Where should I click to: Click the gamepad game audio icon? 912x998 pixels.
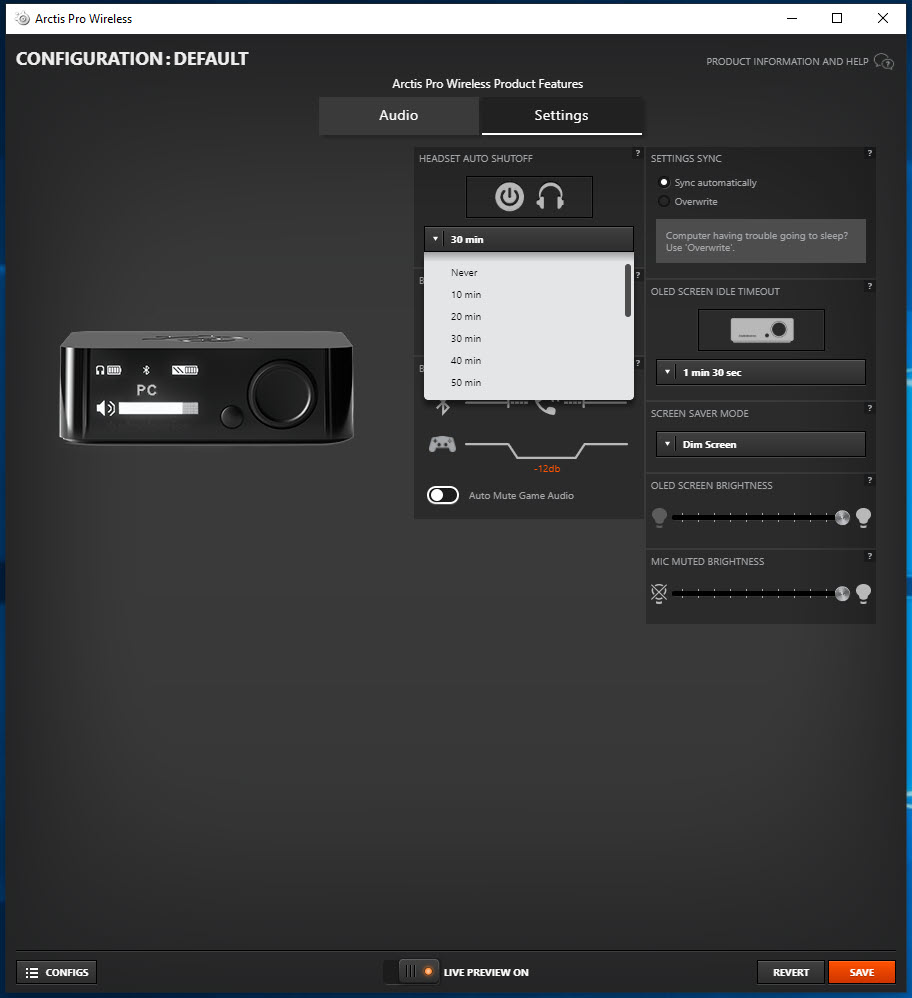[x=442, y=444]
